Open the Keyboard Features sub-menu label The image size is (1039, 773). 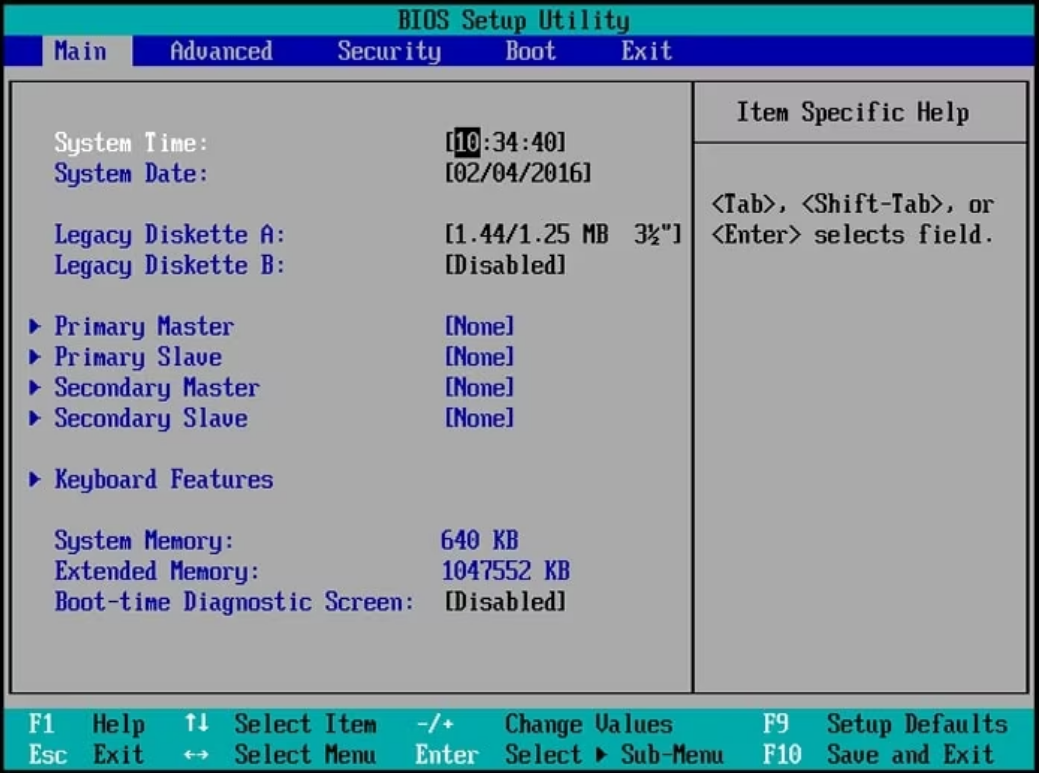point(164,480)
